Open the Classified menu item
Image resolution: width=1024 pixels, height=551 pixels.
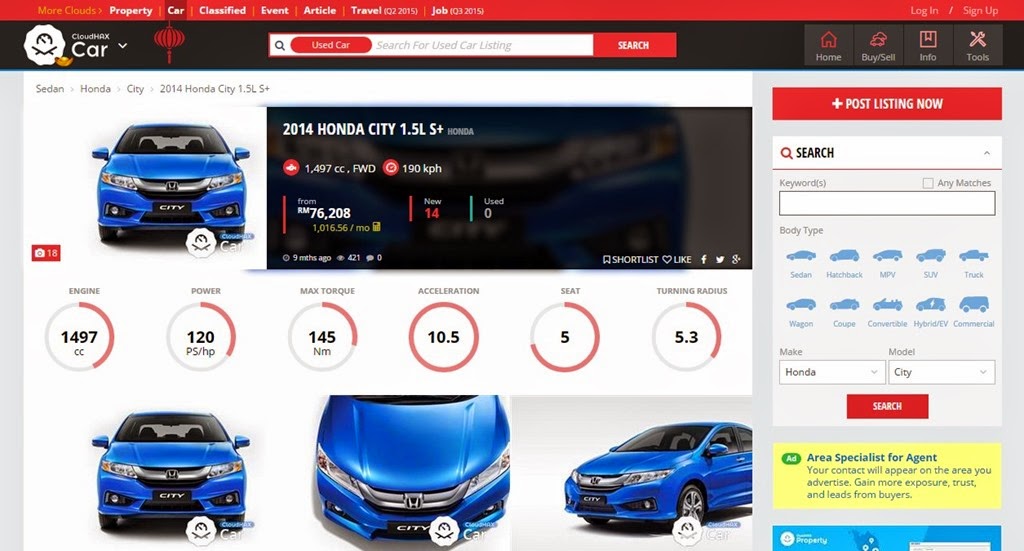[x=222, y=10]
